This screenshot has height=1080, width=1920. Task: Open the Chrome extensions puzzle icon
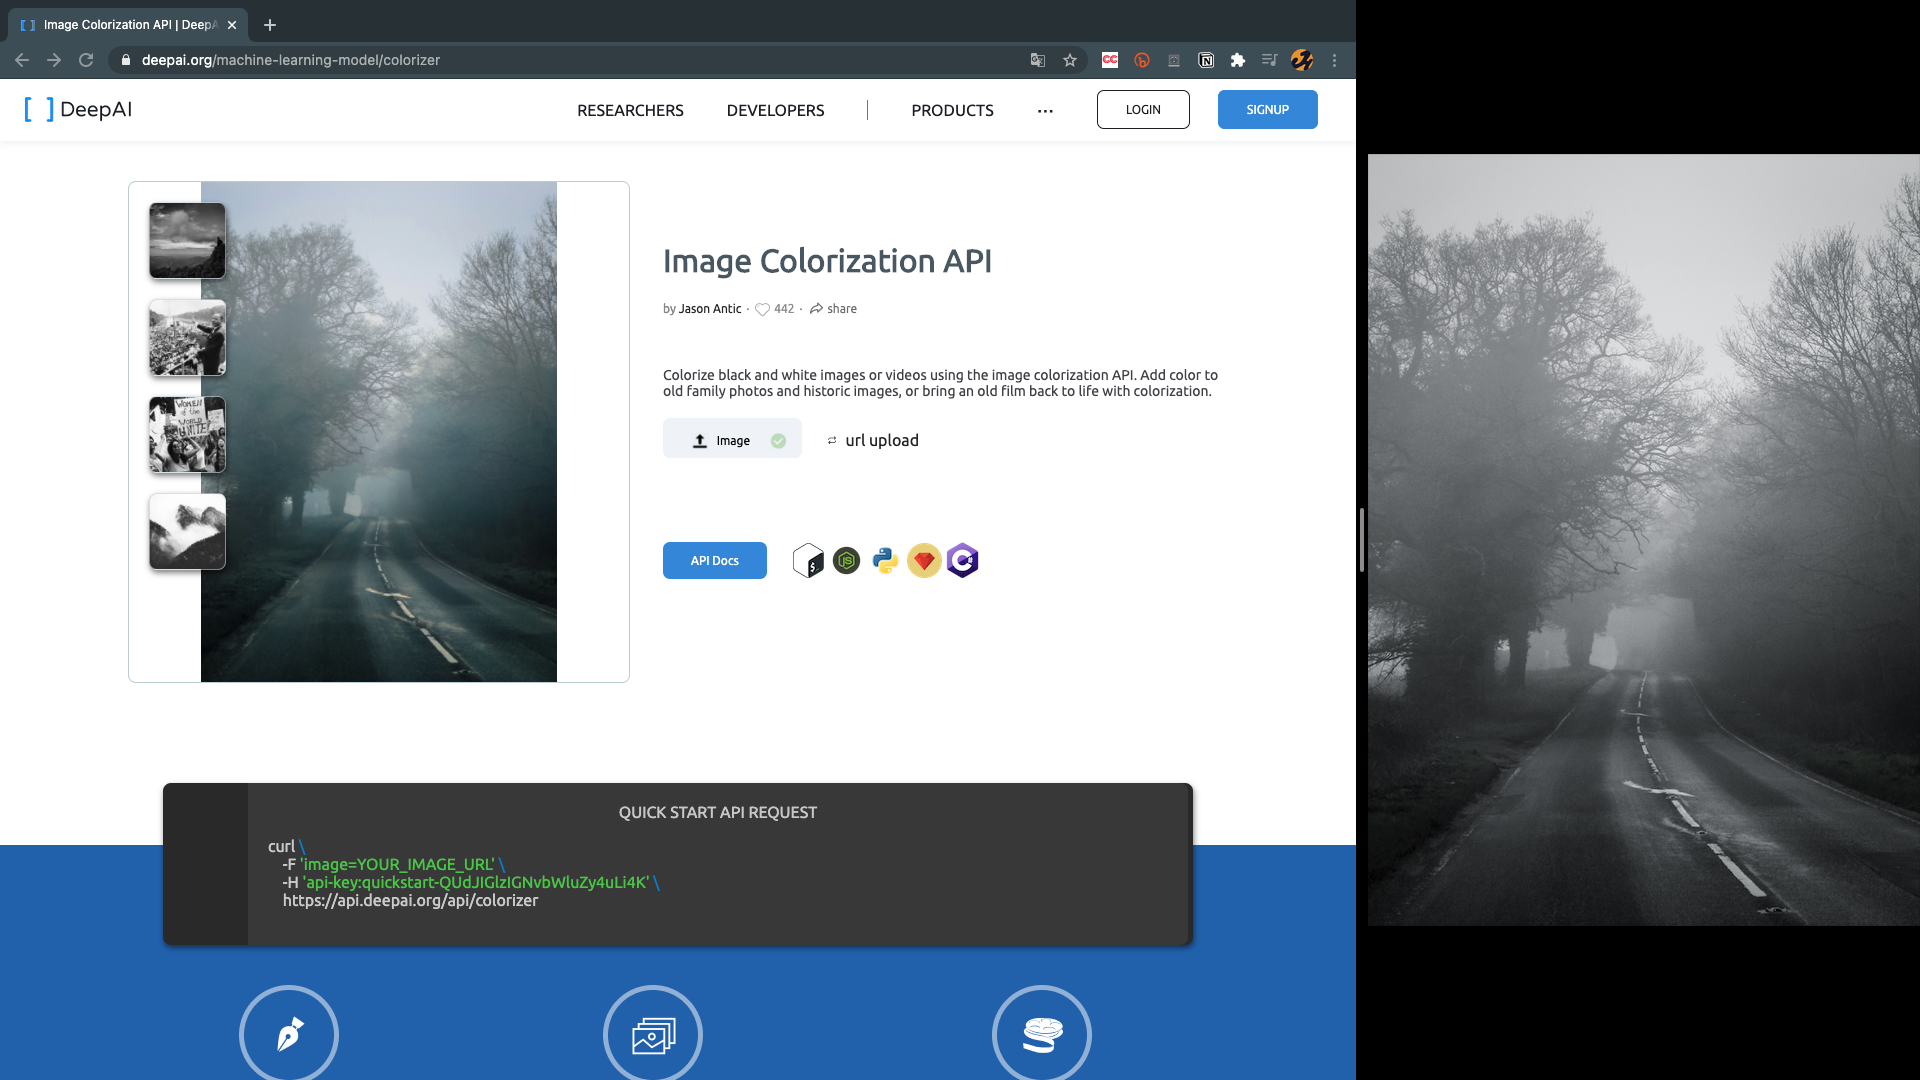(1238, 60)
